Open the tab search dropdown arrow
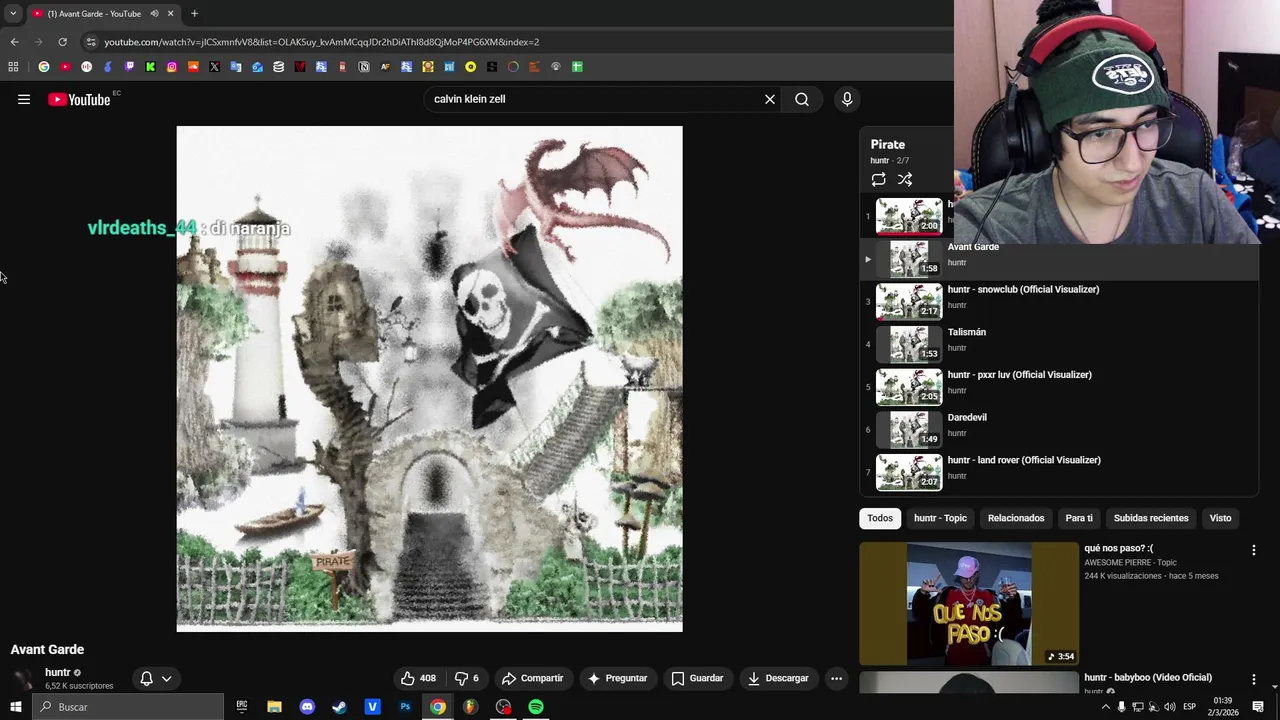 (13, 14)
